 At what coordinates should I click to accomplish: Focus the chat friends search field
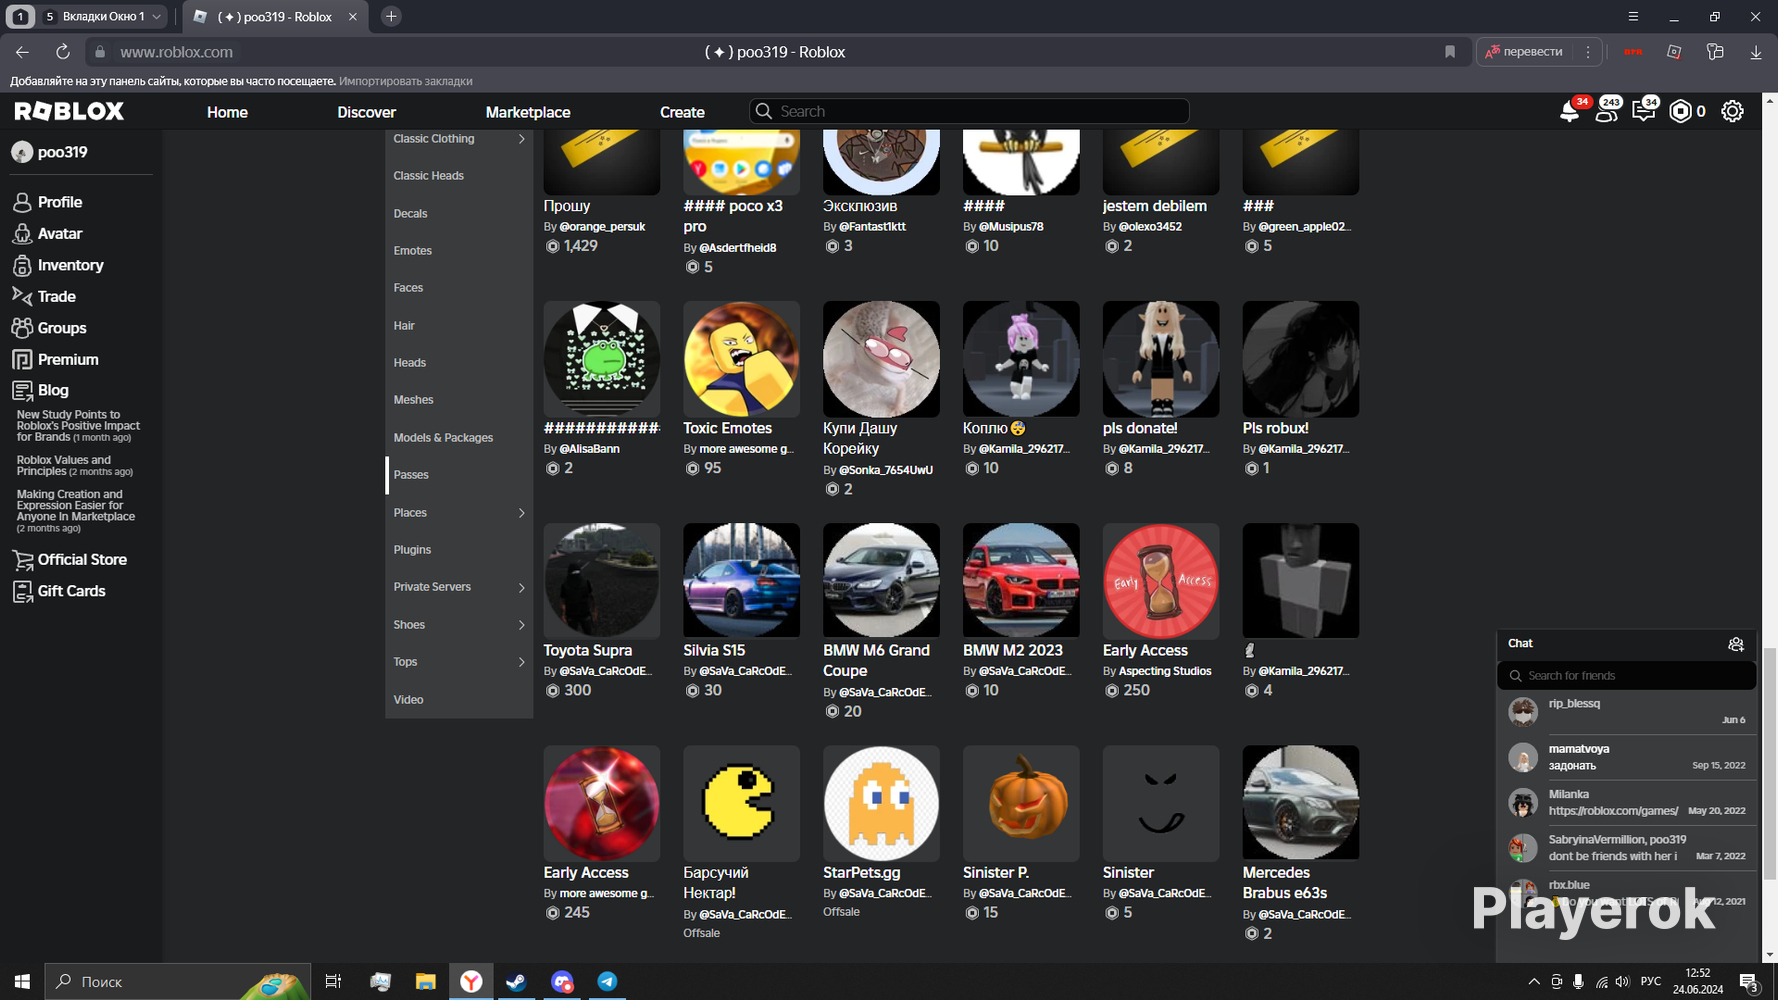pos(1626,676)
